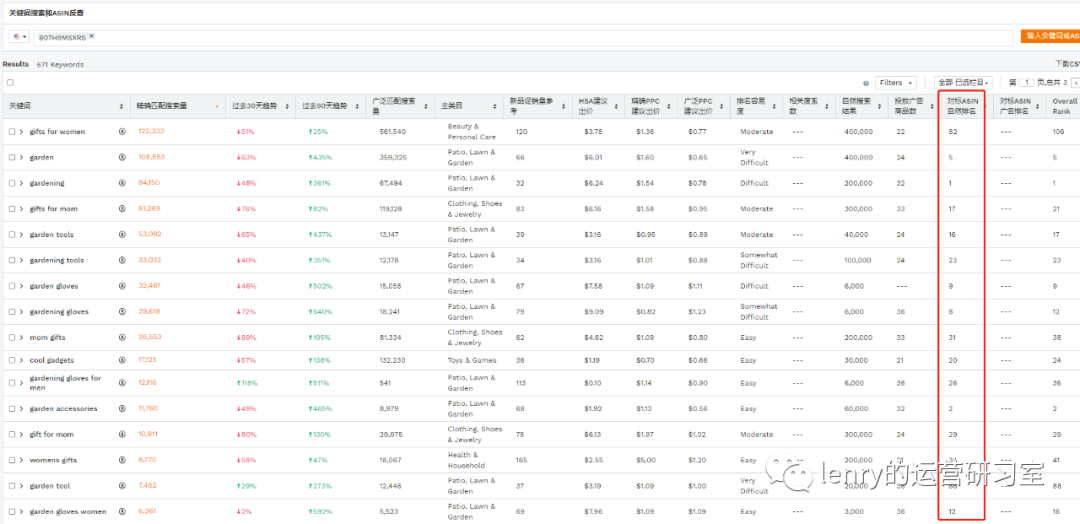The width and height of the screenshot is (1080, 524).
Task: Check the box for 'cool gadgets' row
Action: 12,360
